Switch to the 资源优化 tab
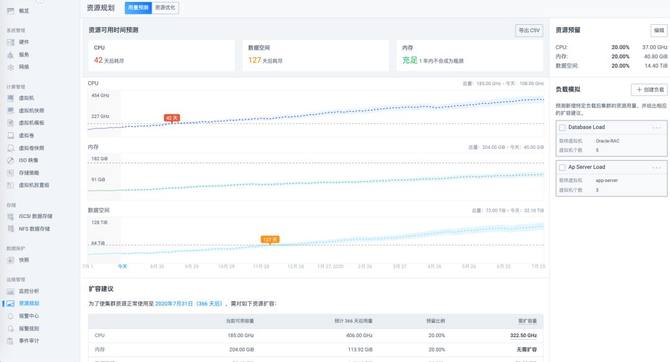Screen dimensions: 670x362 [165, 8]
